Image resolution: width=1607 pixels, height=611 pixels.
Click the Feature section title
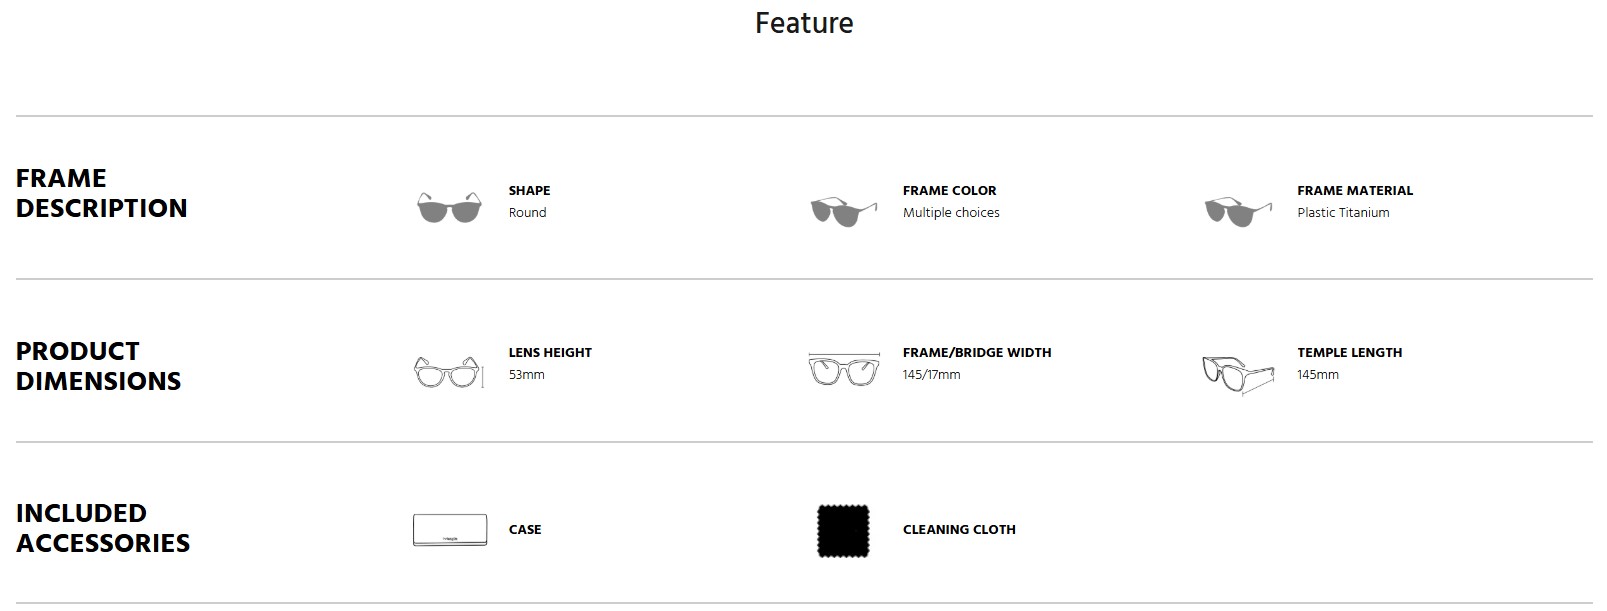coord(804,23)
